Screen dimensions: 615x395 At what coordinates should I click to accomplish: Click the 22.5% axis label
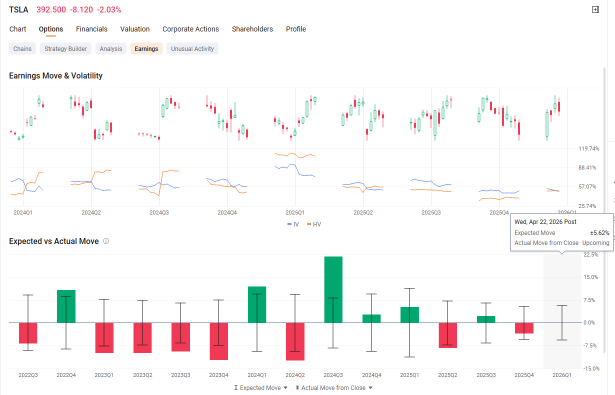tap(591, 255)
